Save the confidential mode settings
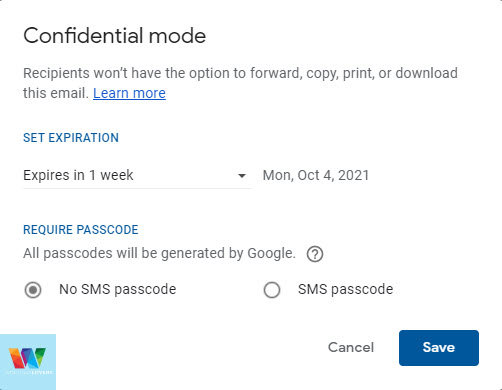Image resolution: width=502 pixels, height=390 pixels. 439,348
